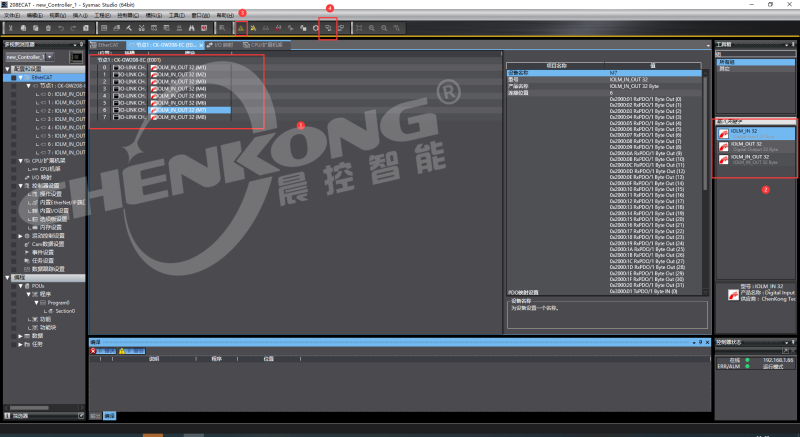Click the Zoom out magnifier icon
The width and height of the screenshot is (800, 437).
coord(384,28)
